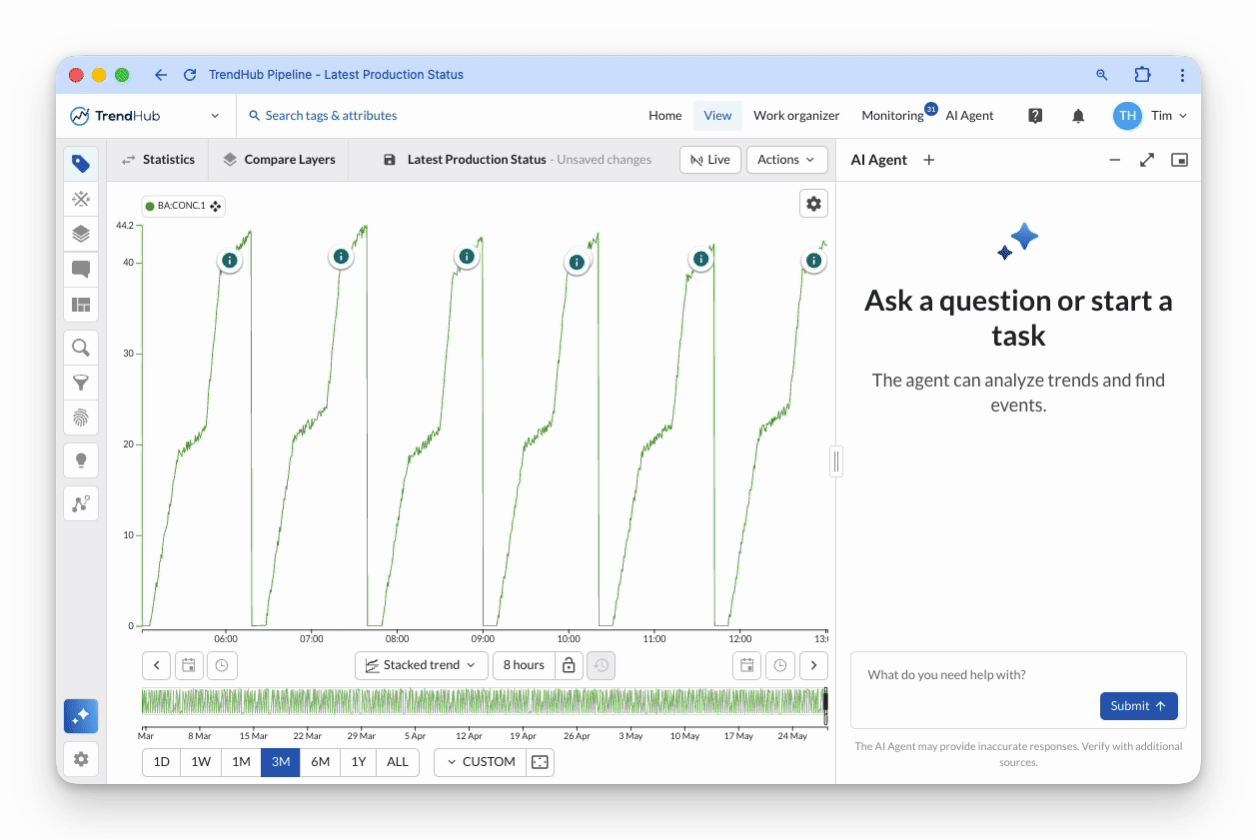Open the magnifier search sidebar icon

[81, 348]
